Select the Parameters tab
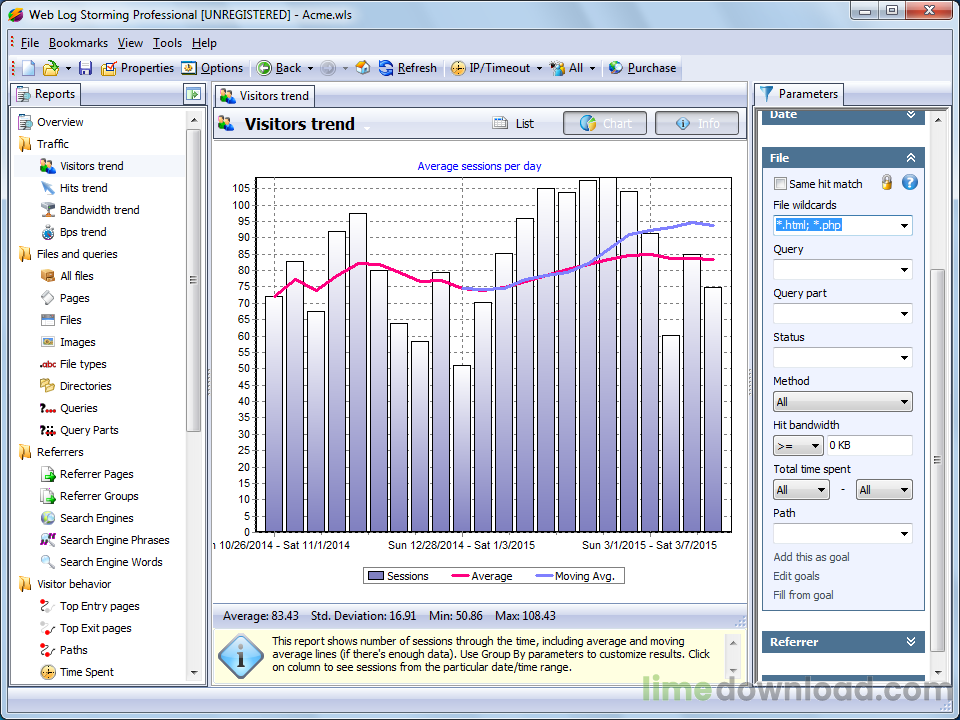Image resolution: width=960 pixels, height=720 pixels. (x=798, y=94)
